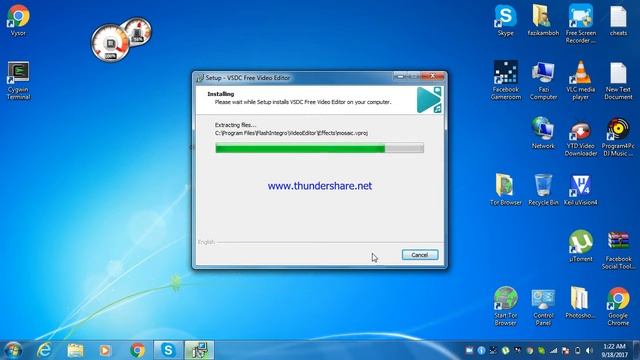Click the Show desktop button
Image resolution: width=640 pixels, height=360 pixels.
[636, 350]
